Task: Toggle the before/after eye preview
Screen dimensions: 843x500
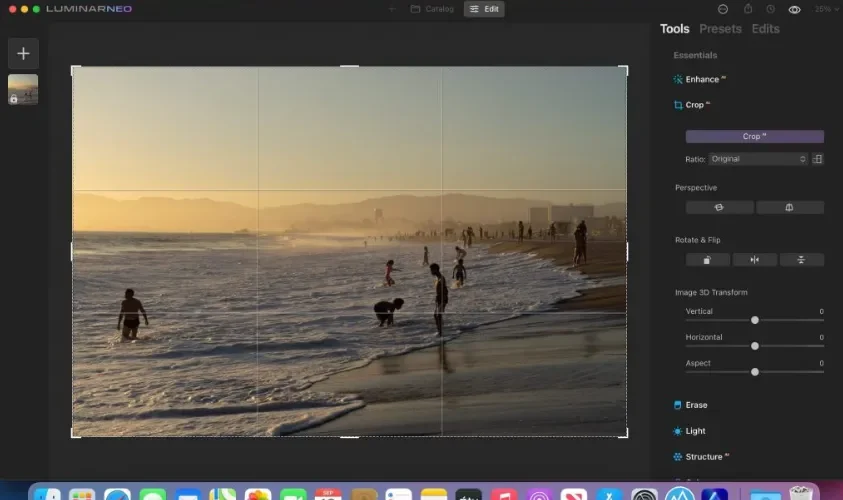Action: click(x=794, y=10)
